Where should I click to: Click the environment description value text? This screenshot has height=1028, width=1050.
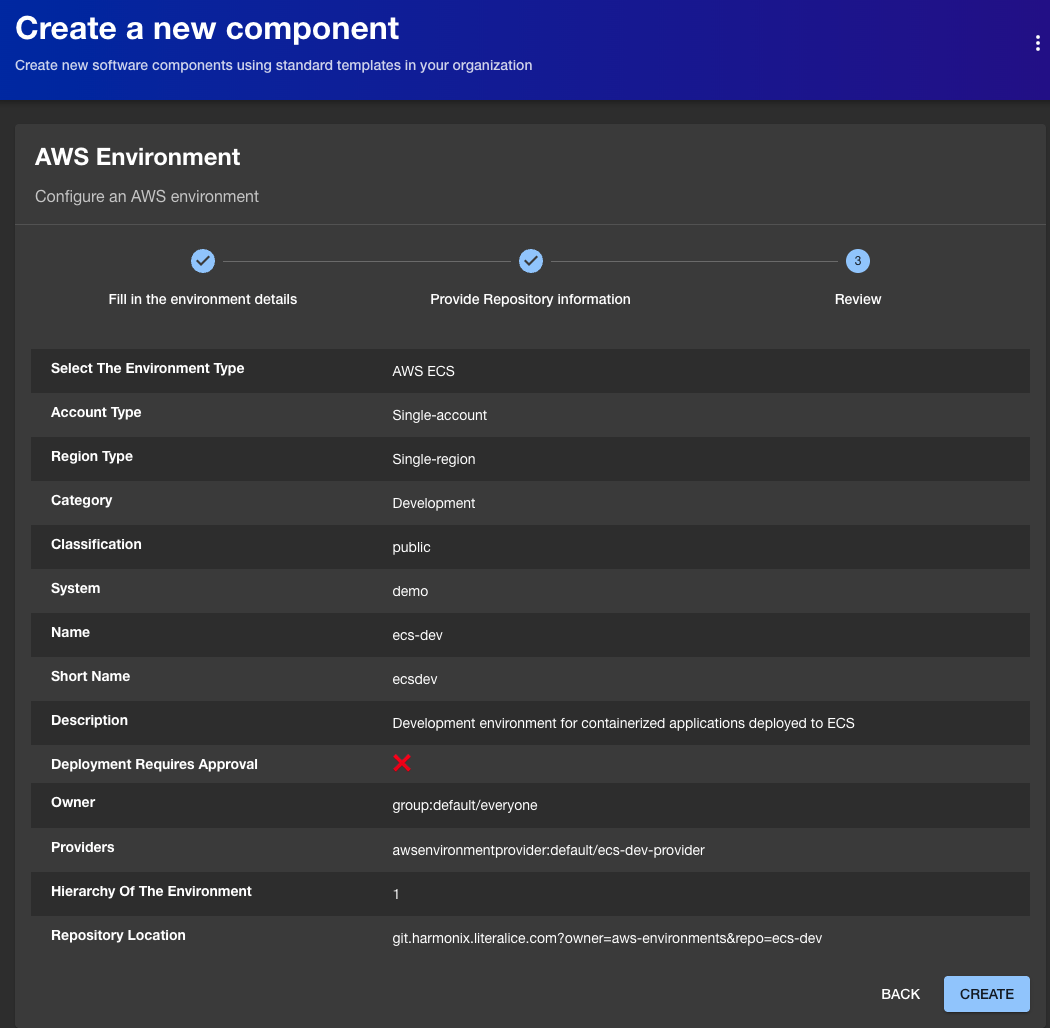[623, 723]
